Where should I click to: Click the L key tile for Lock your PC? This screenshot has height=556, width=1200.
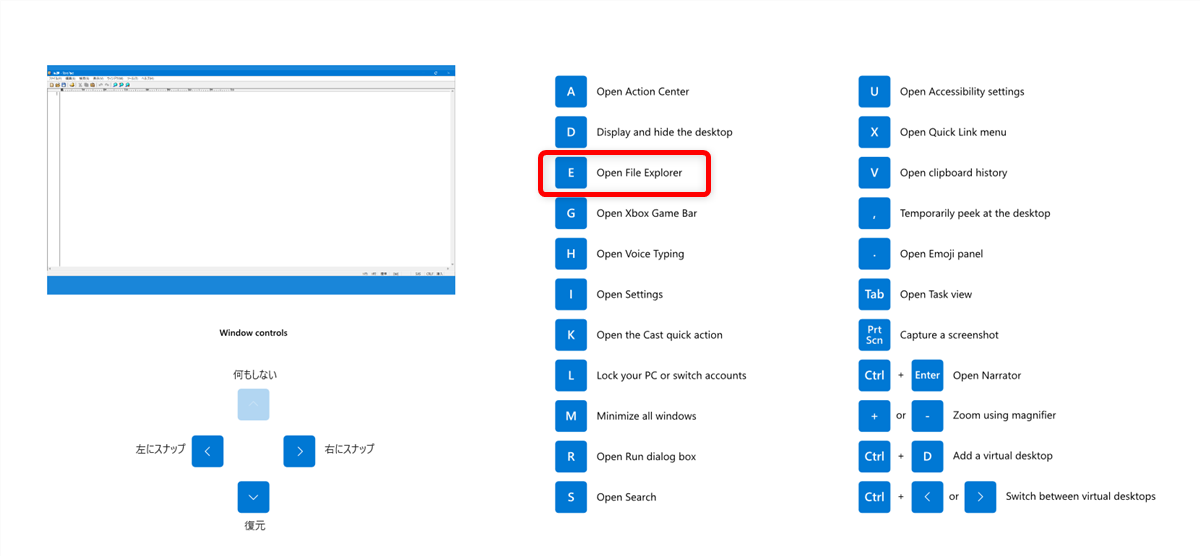pos(571,375)
